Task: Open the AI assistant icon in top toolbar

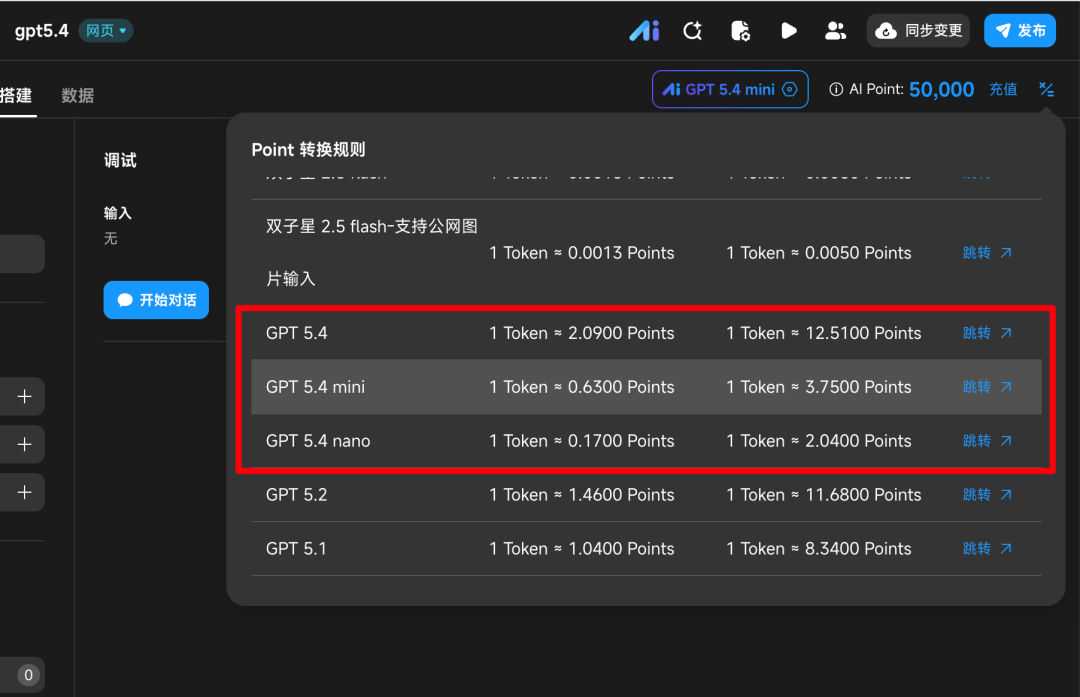Action: click(x=645, y=31)
